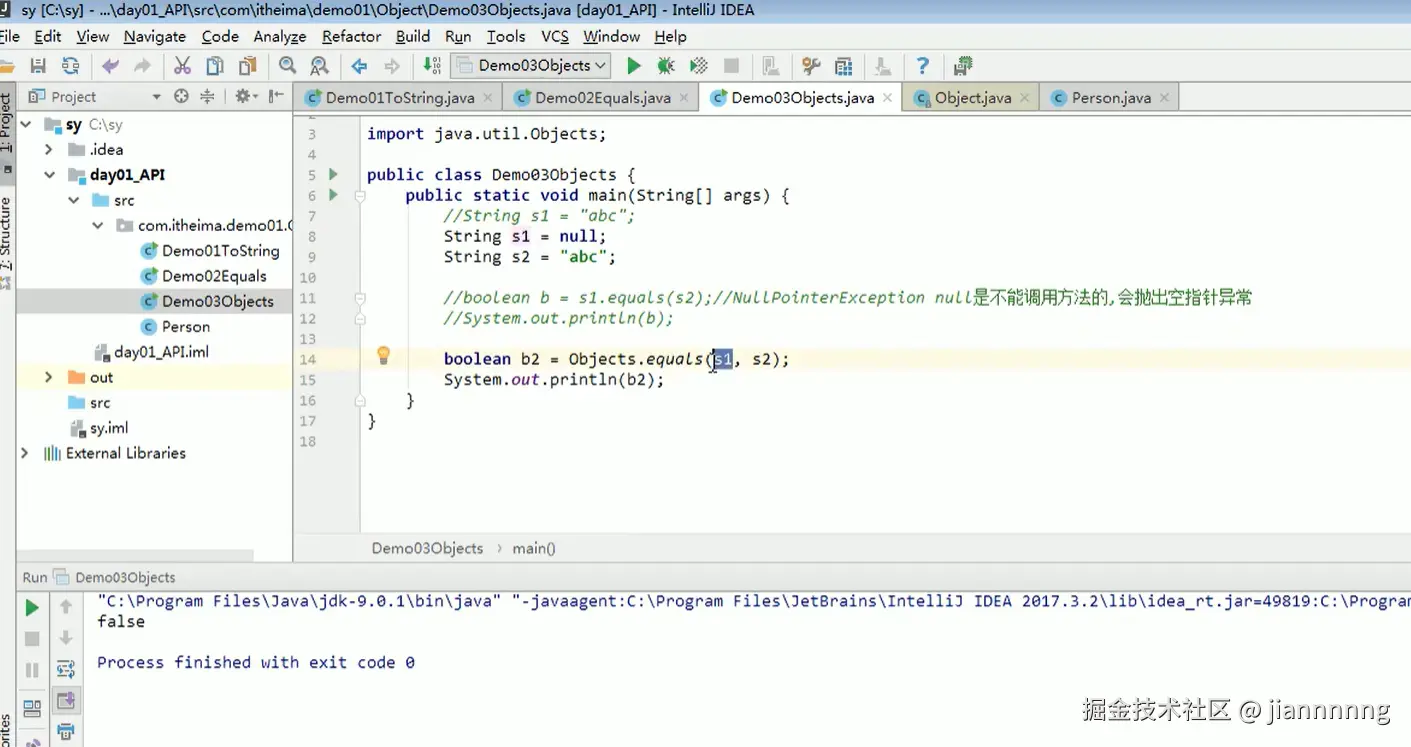Open the Navigate menu

(154, 36)
